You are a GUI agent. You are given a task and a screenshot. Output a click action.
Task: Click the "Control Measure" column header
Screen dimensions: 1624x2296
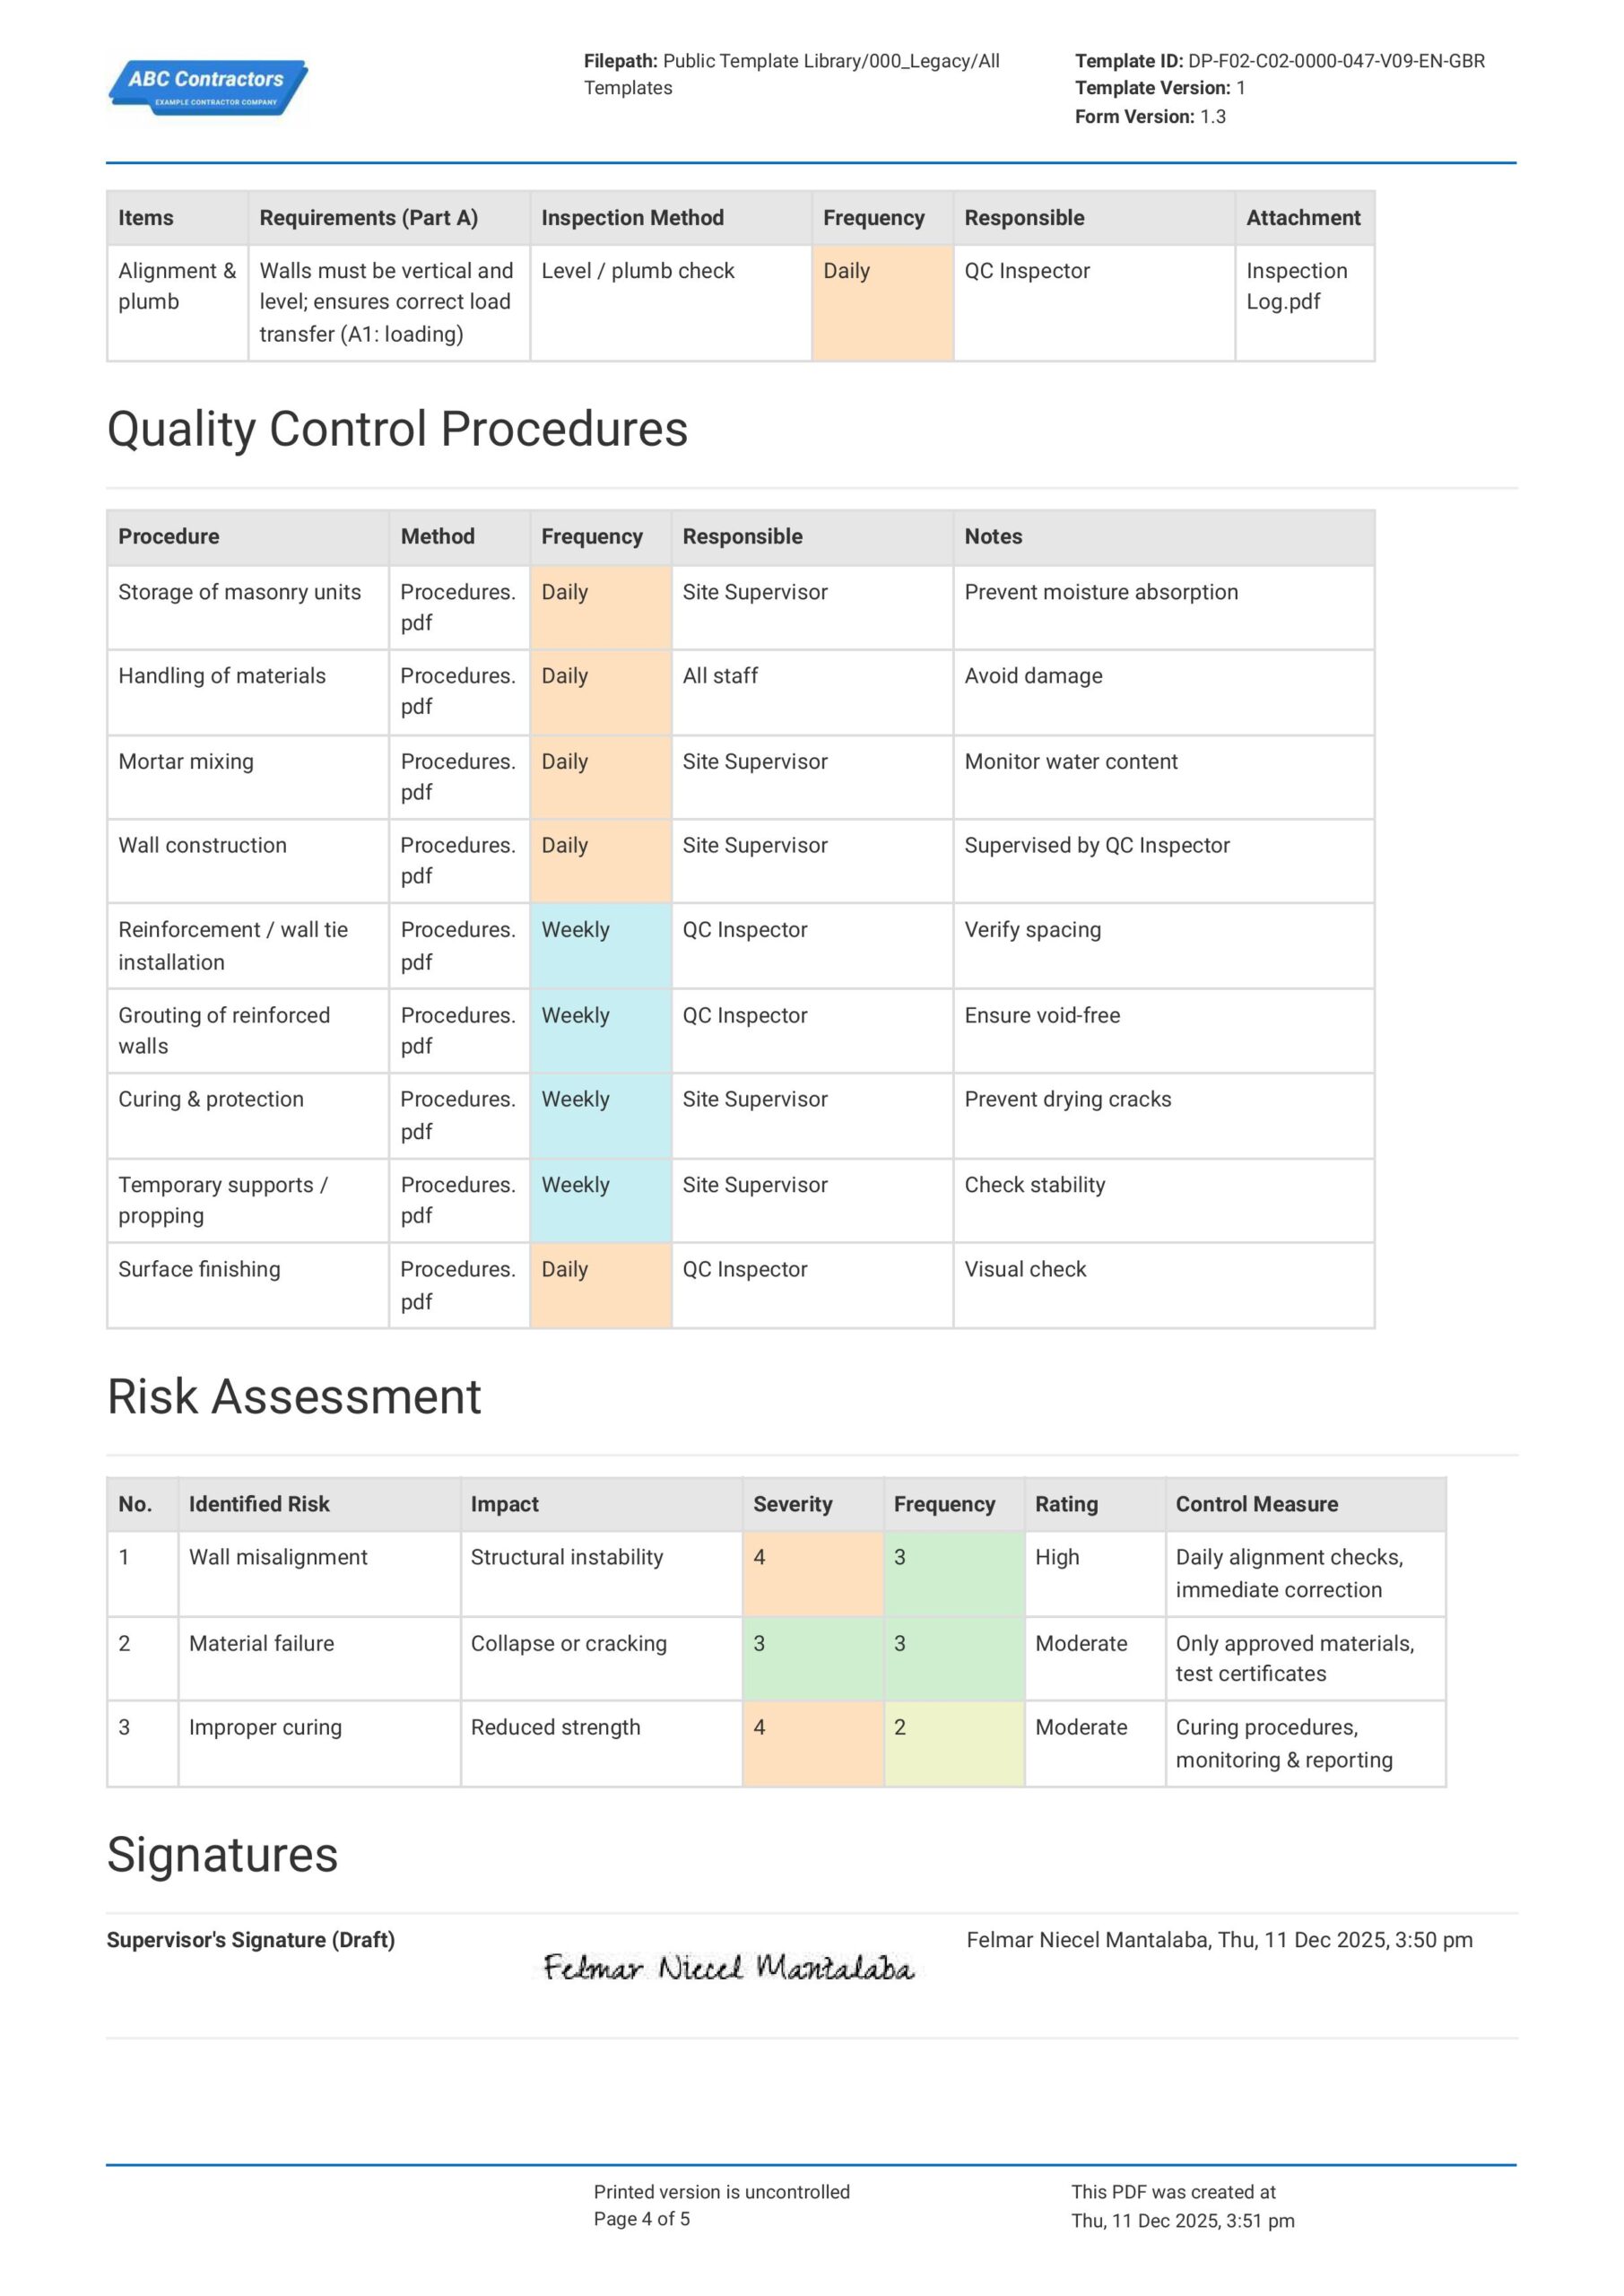1256,1503
